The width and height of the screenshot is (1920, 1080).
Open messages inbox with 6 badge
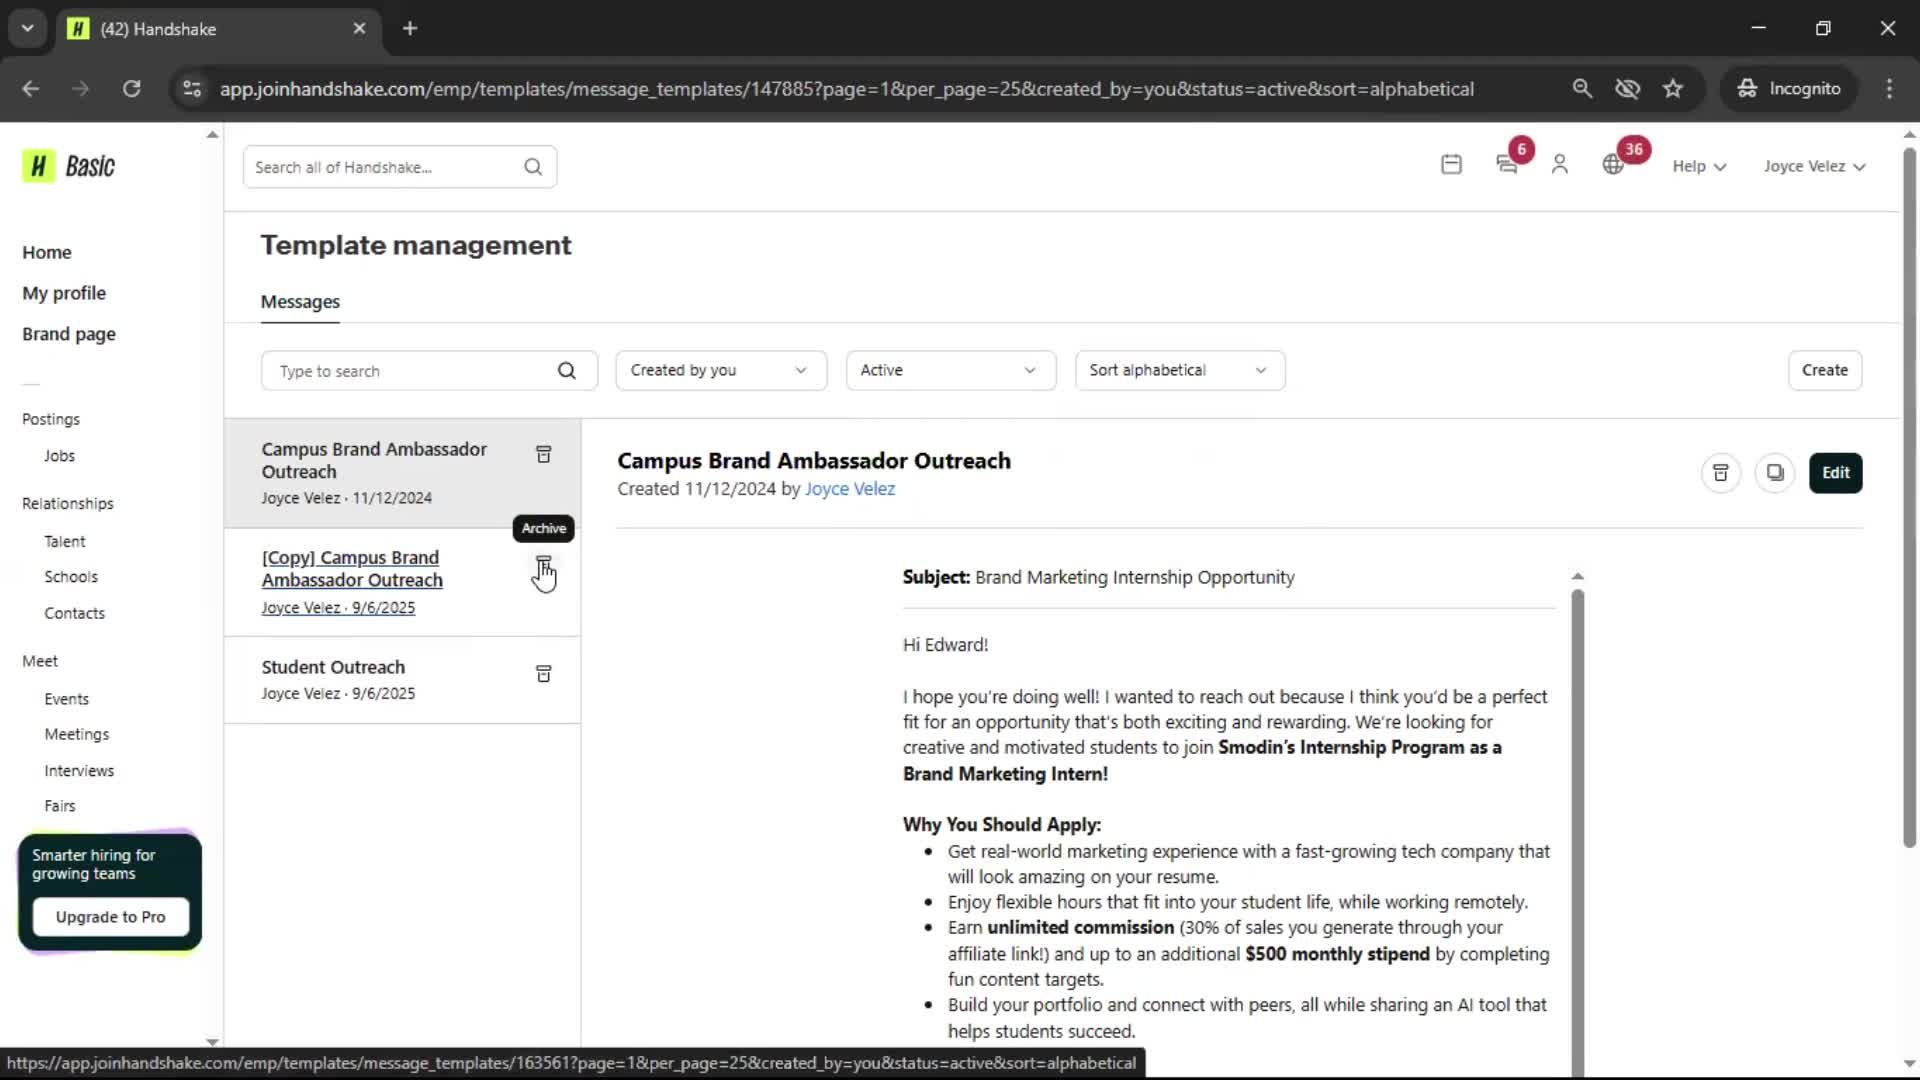[x=1508, y=165]
